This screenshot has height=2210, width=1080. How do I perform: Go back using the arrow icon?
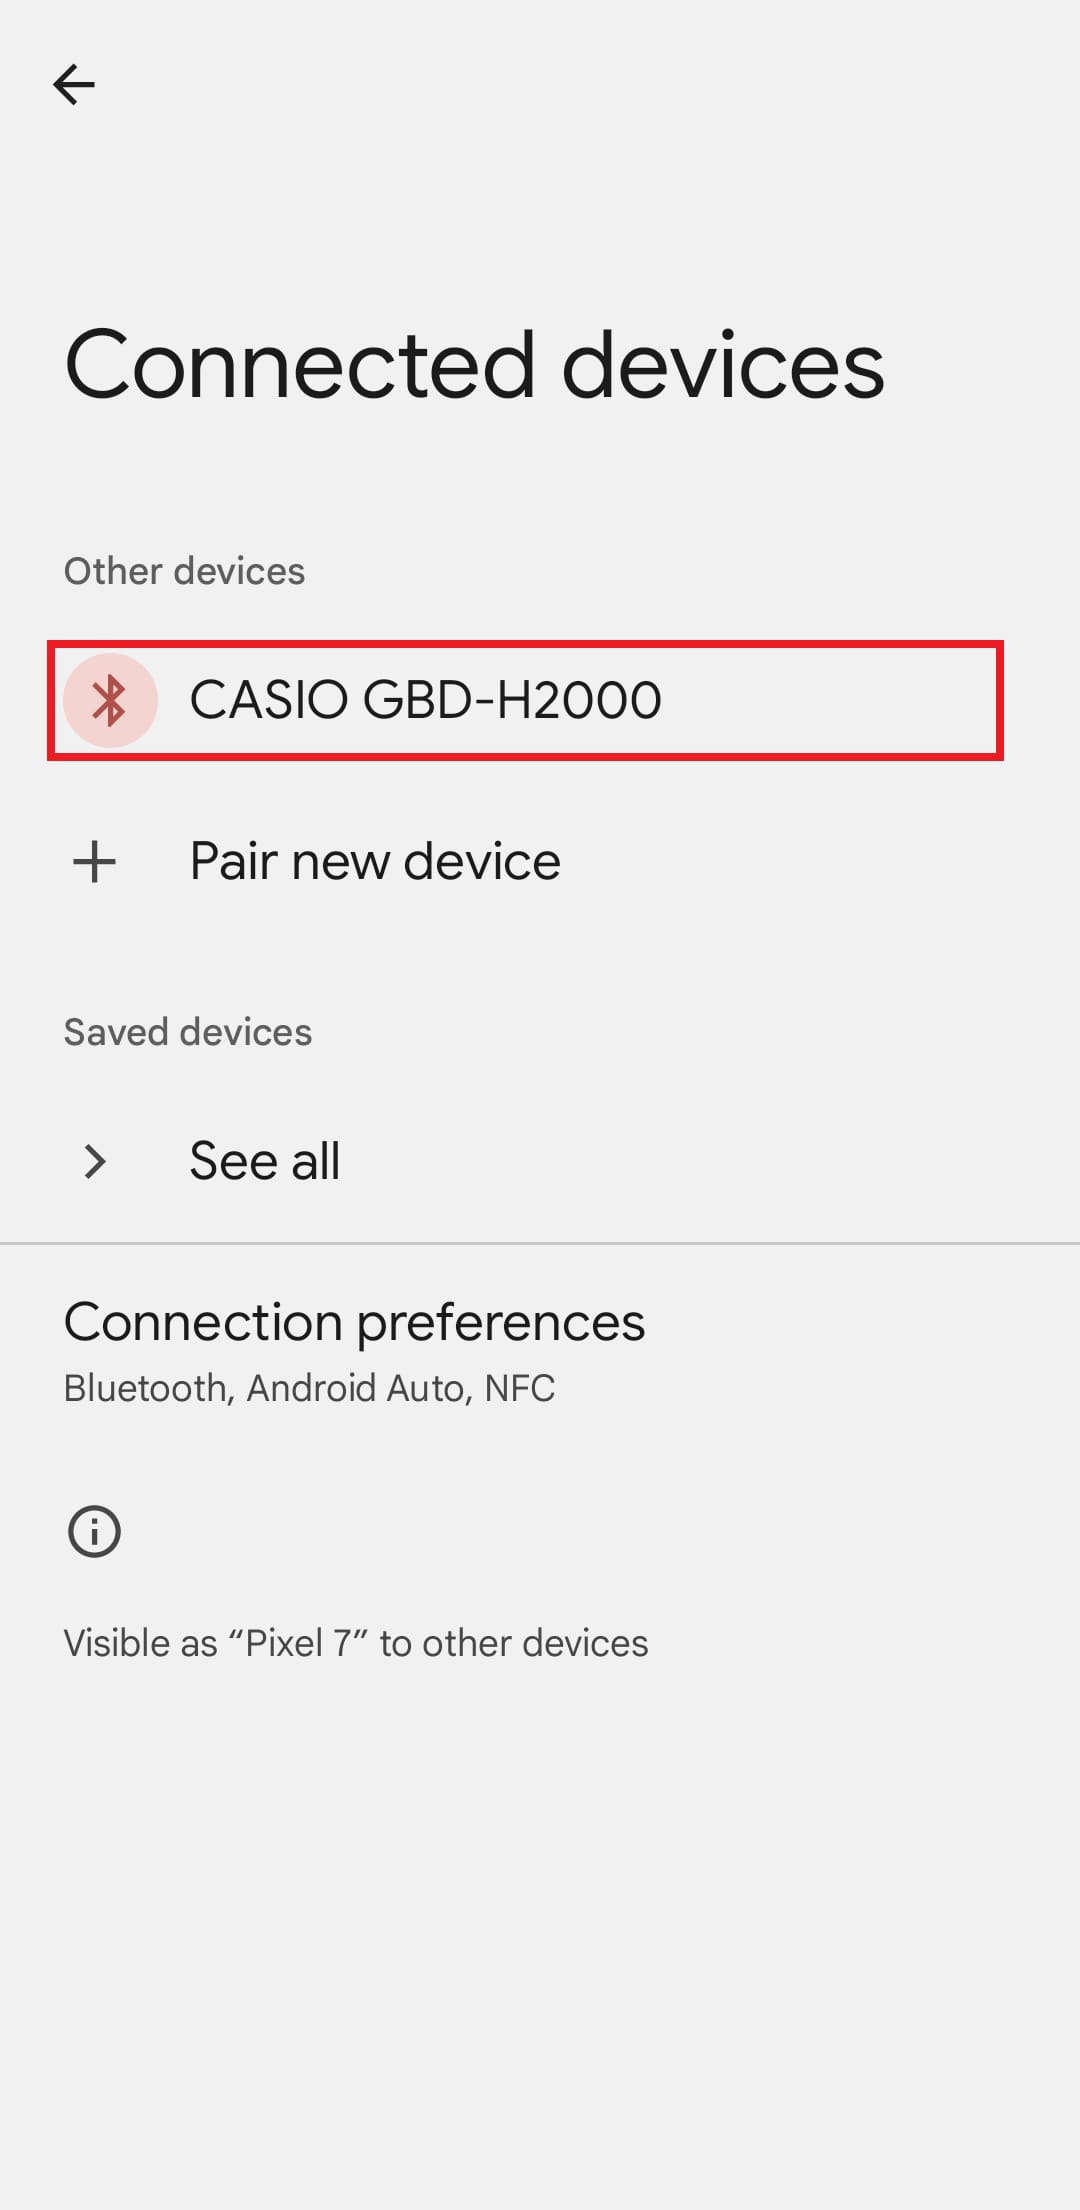tap(74, 85)
